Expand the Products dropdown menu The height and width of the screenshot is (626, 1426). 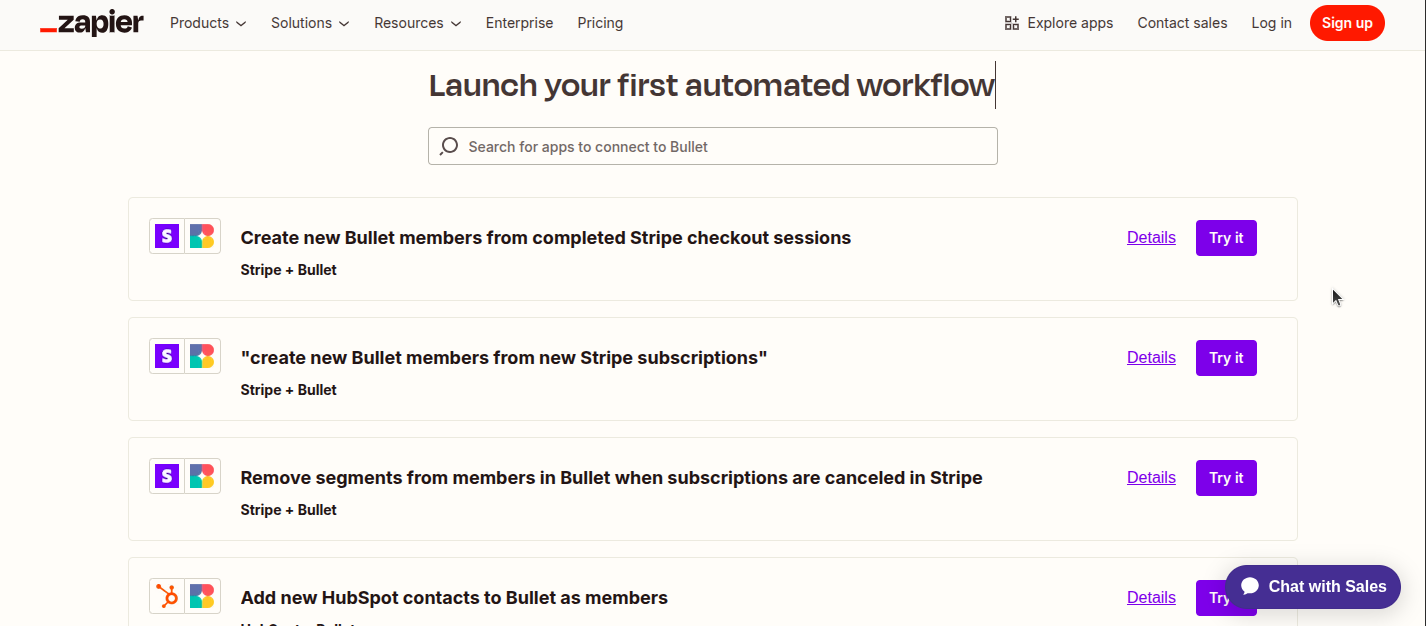(208, 23)
